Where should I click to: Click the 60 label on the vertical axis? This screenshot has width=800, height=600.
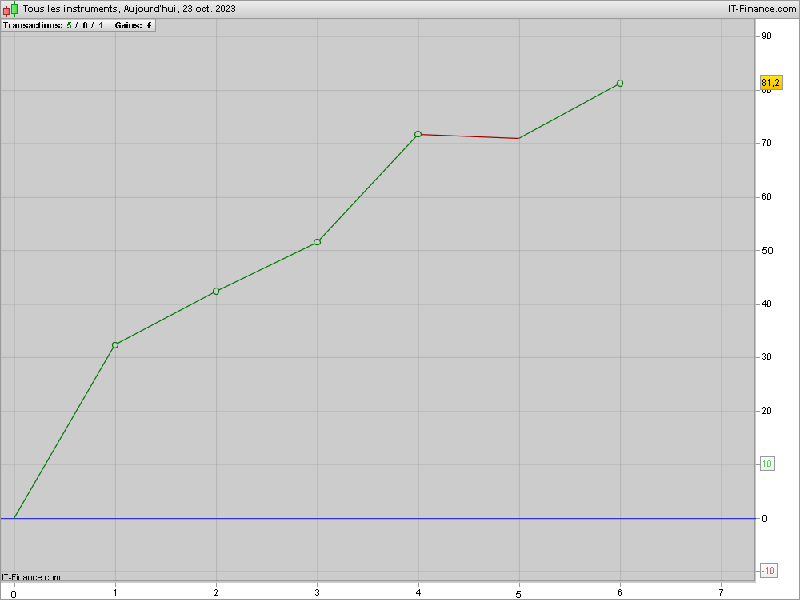click(x=766, y=196)
